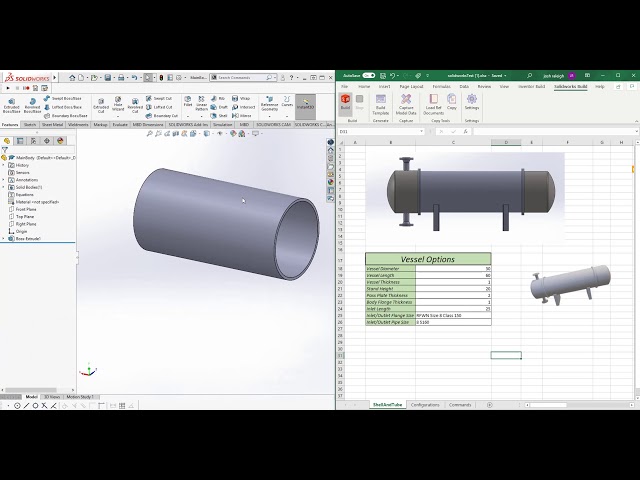Toggle the Instant3D button
The width and height of the screenshot is (640, 480).
pos(305,106)
